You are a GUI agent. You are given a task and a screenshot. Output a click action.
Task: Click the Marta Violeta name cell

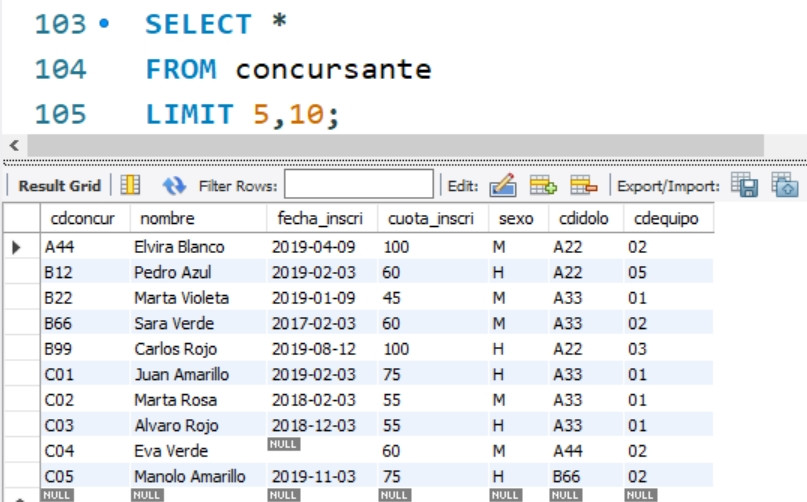point(198,298)
